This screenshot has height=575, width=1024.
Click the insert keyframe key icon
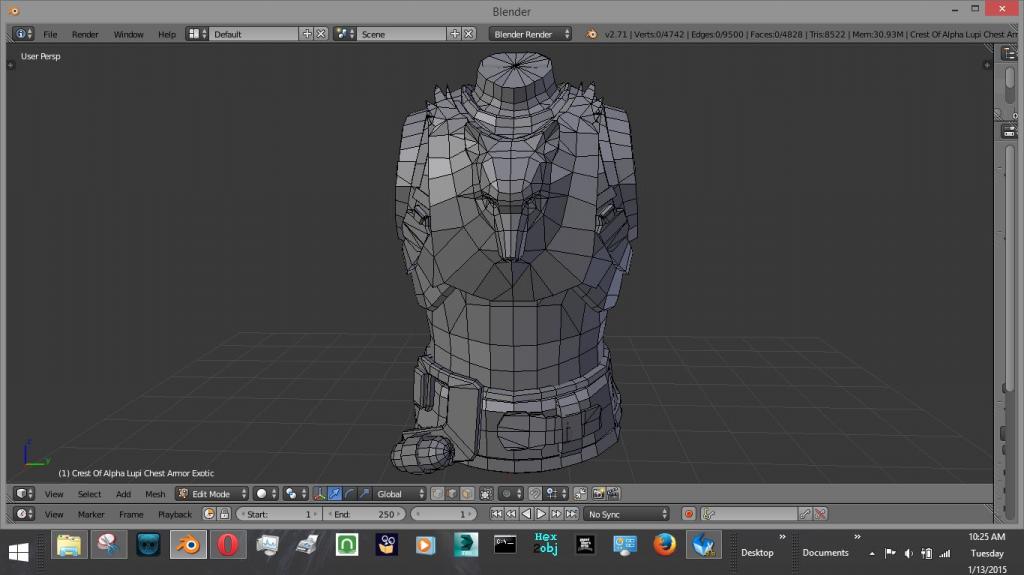[804, 514]
